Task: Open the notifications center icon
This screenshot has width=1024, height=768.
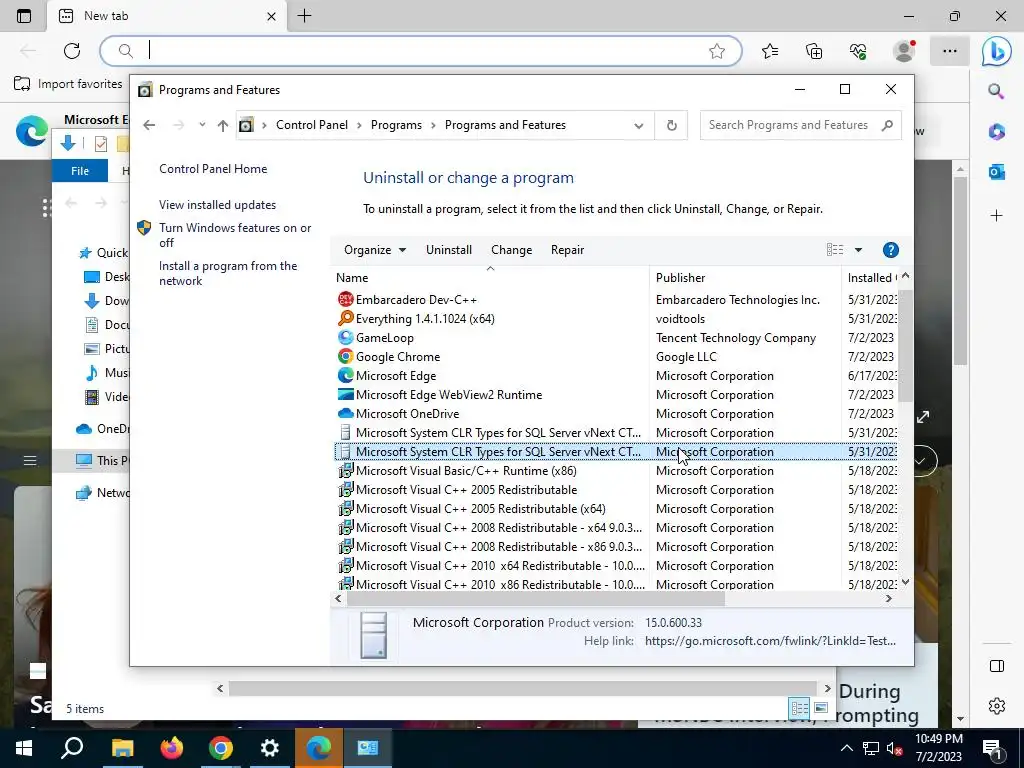Action: (992, 749)
